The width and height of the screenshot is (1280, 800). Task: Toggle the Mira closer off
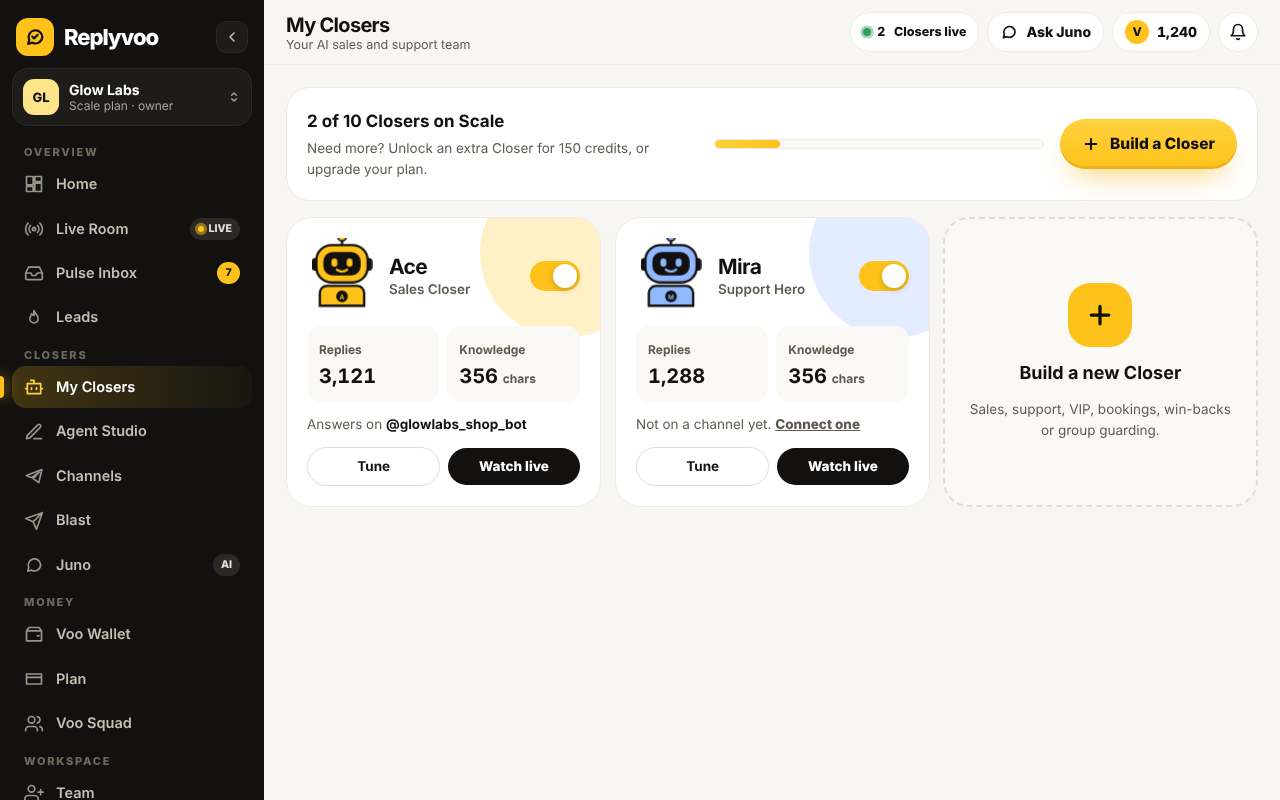(884, 276)
